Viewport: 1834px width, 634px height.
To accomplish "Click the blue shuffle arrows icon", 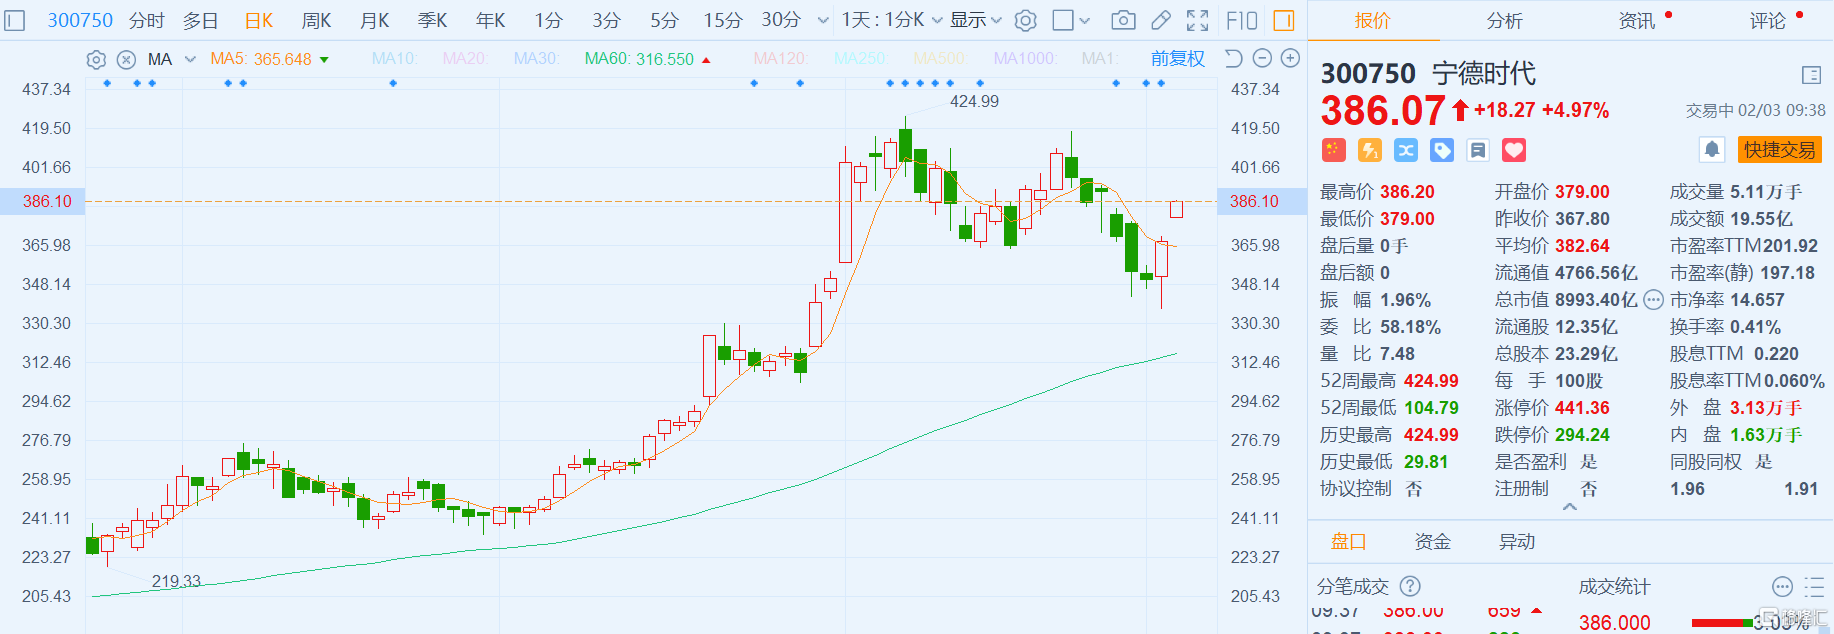I will tap(1406, 150).
